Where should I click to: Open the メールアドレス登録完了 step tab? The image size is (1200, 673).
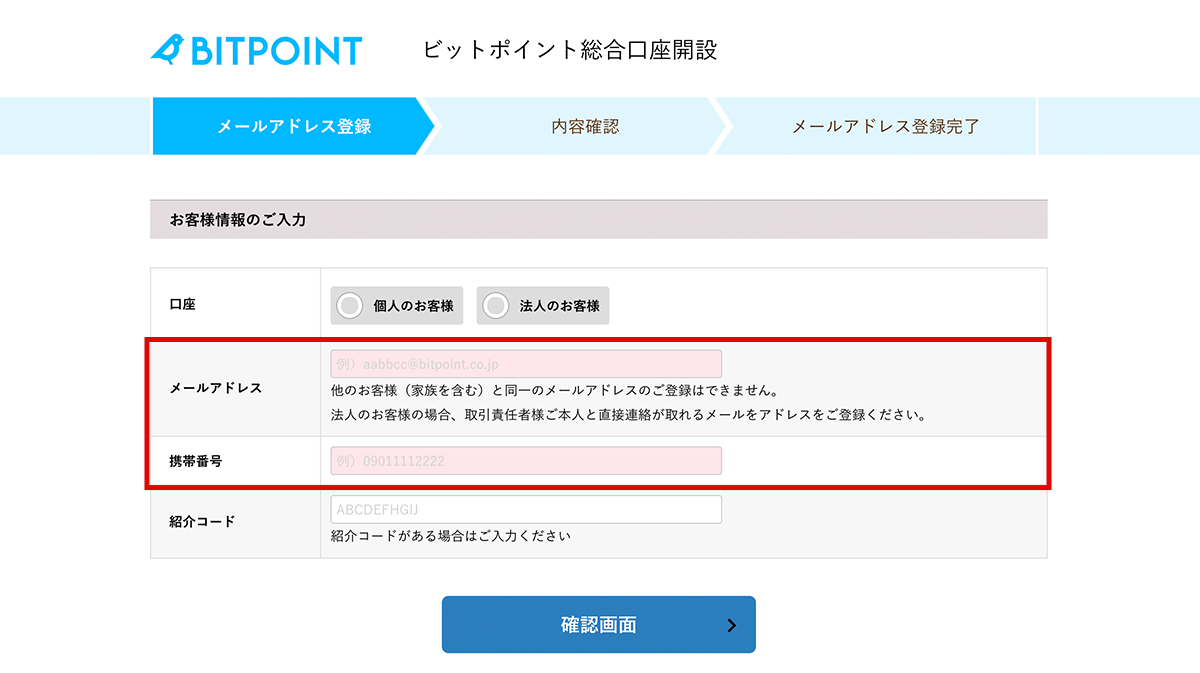coord(885,126)
